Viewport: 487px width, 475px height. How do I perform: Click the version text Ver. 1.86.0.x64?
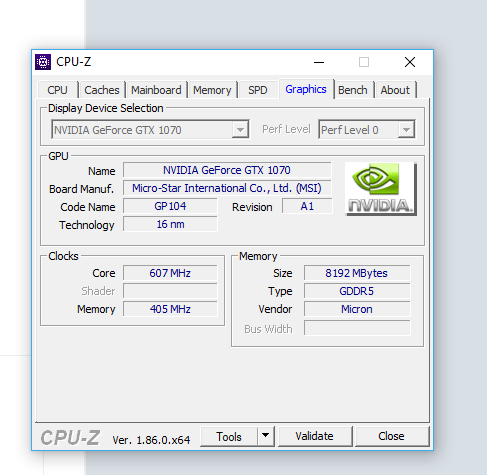tap(151, 440)
